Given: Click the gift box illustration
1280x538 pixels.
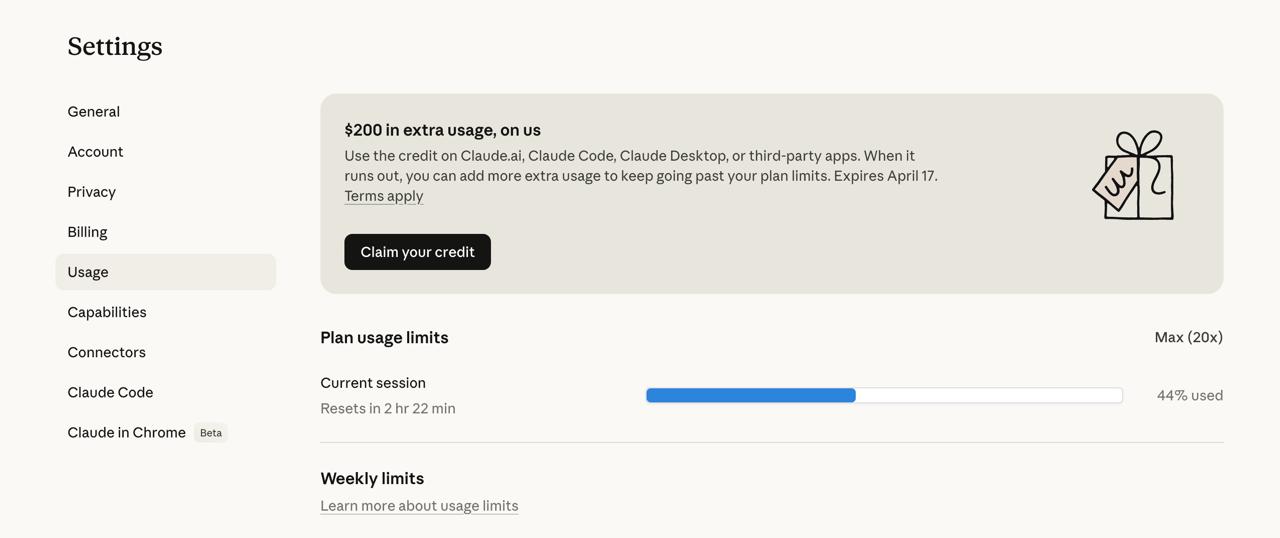Looking at the screenshot, I should pos(1133,176).
